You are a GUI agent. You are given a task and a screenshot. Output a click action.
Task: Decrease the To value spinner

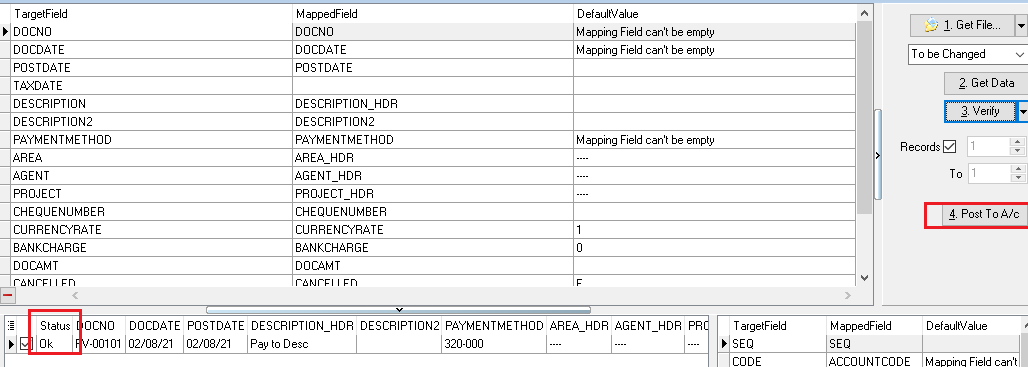pyautogui.click(x=1018, y=178)
